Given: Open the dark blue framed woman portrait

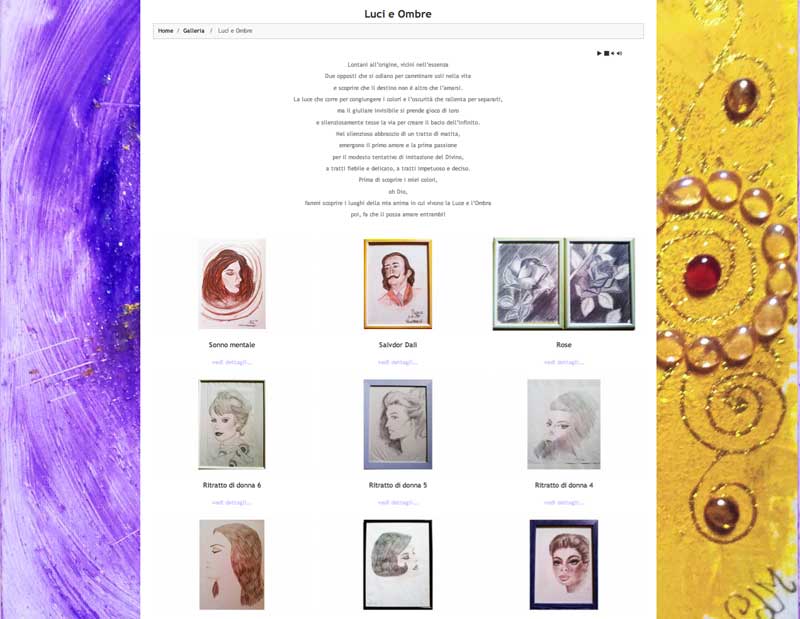Looking at the screenshot, I should coord(564,564).
